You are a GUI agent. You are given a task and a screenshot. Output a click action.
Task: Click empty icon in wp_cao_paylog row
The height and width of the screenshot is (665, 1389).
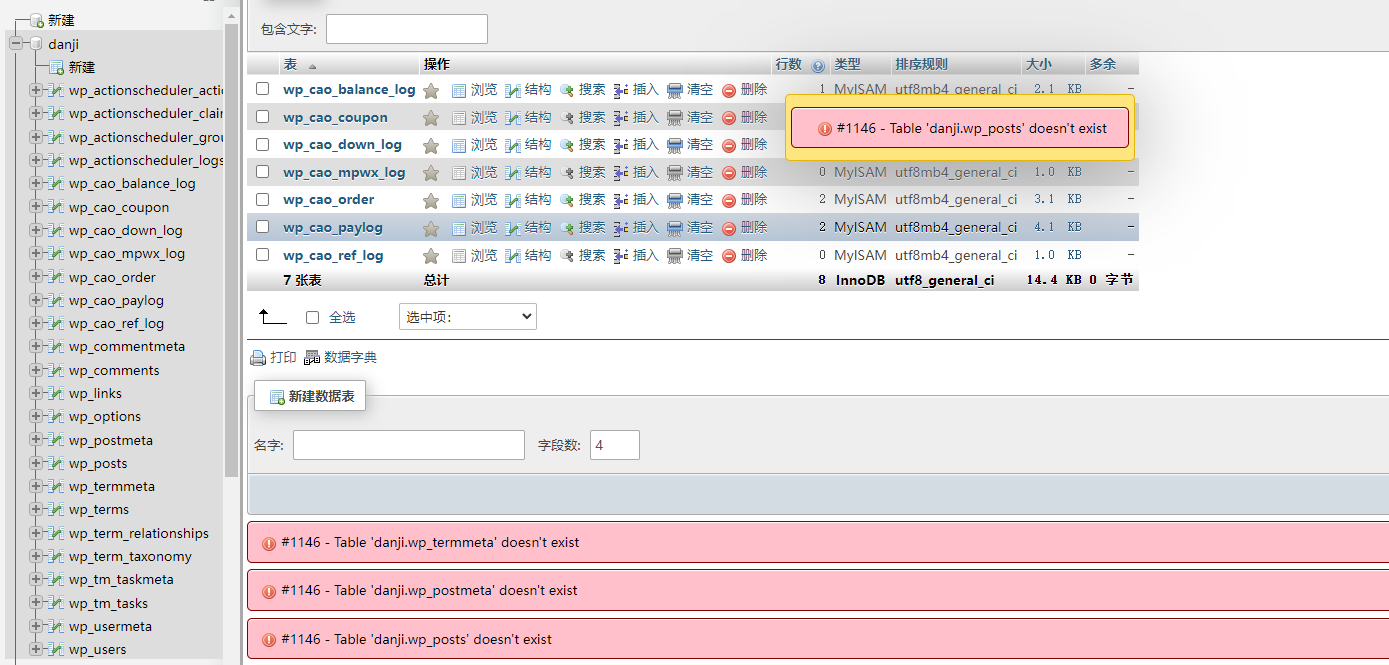coord(675,228)
